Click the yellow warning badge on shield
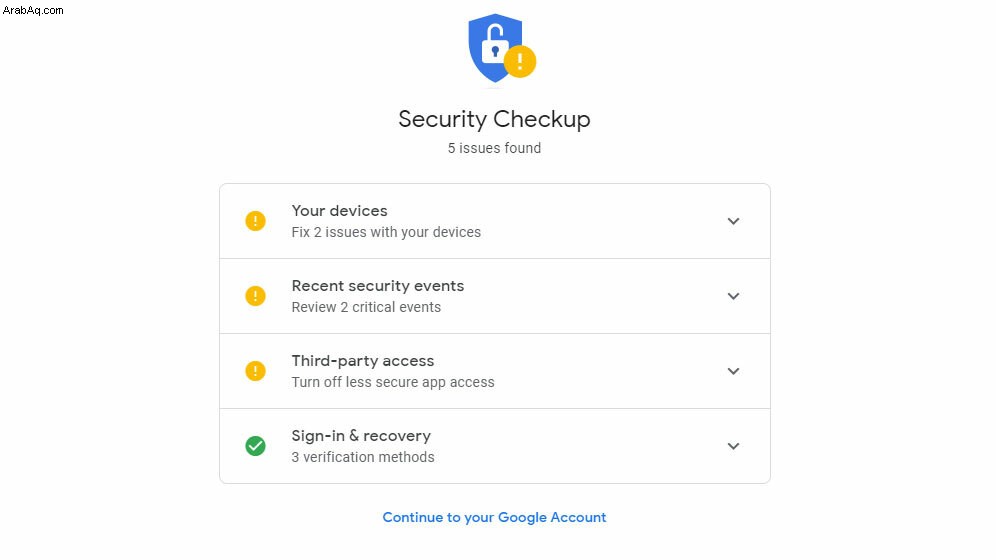The image size is (996, 560). (x=520, y=62)
